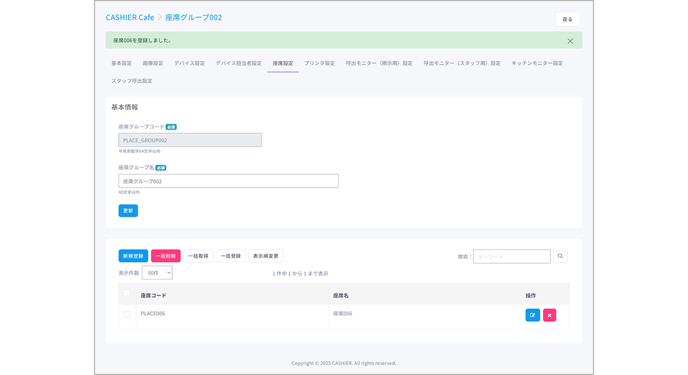Edit the PLACE006 seat row
Image resolution: width=688 pixels, height=375 pixels.
coord(533,315)
